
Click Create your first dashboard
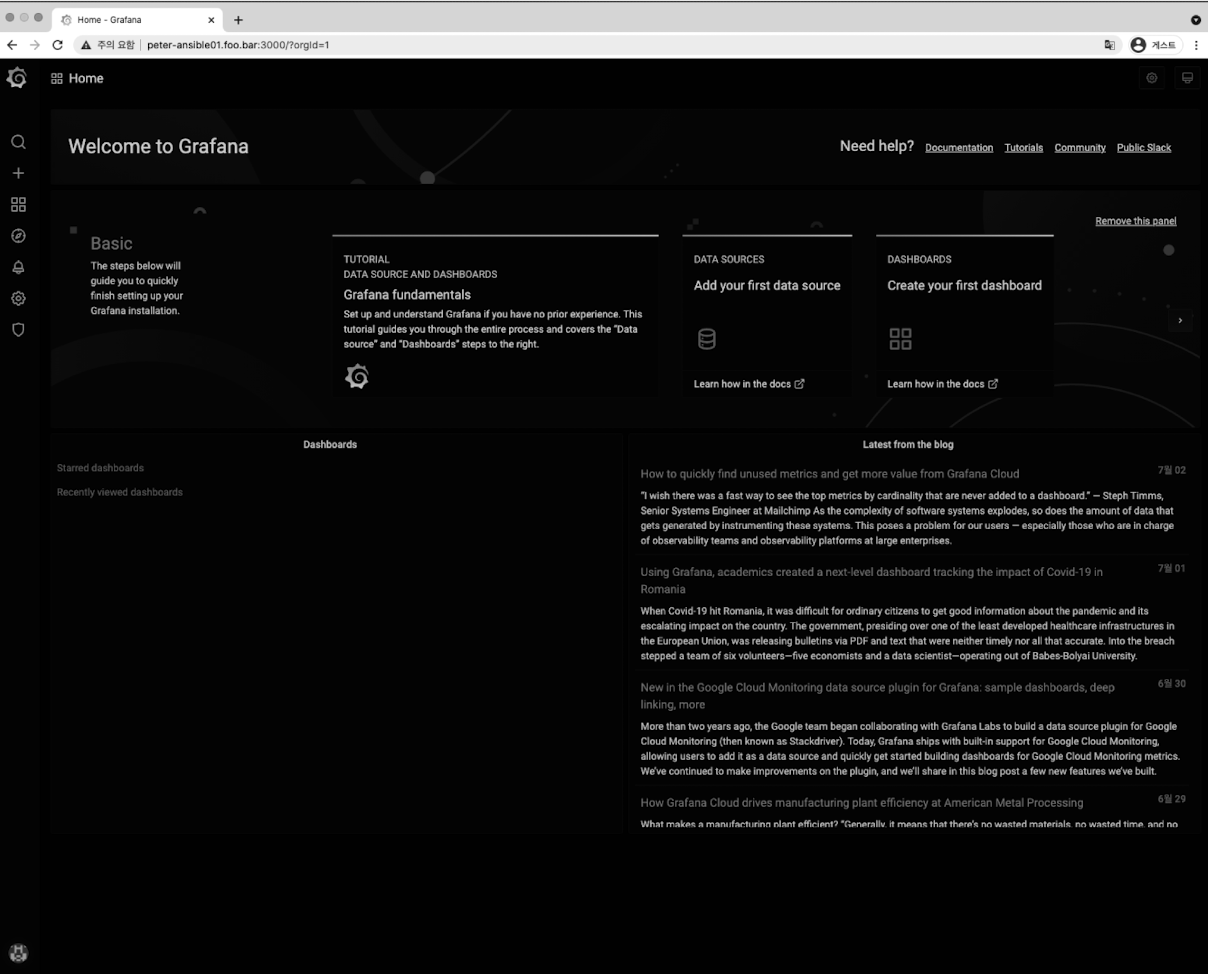click(964, 285)
